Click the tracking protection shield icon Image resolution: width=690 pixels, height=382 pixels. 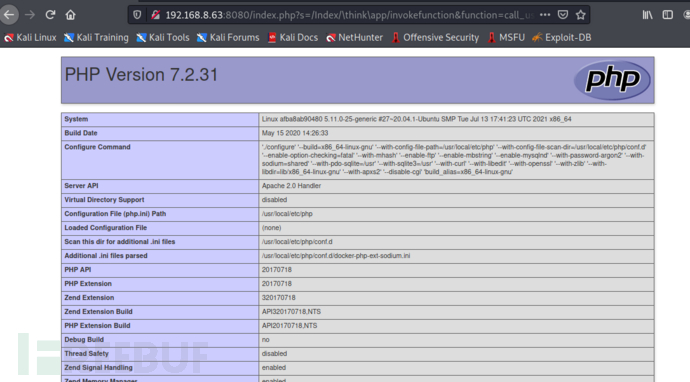[x=137, y=15]
